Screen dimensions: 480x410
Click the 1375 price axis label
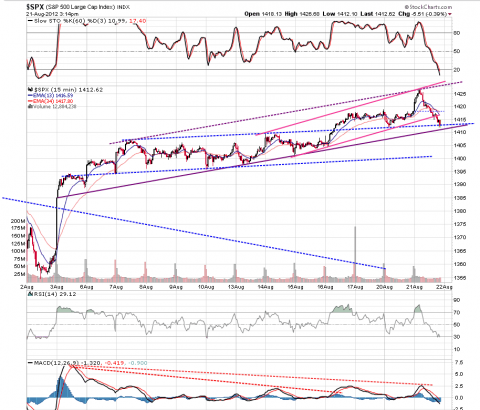460,224
